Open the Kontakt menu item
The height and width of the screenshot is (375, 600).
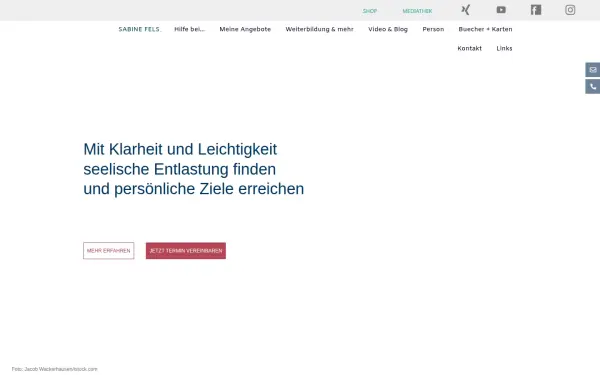coord(470,48)
